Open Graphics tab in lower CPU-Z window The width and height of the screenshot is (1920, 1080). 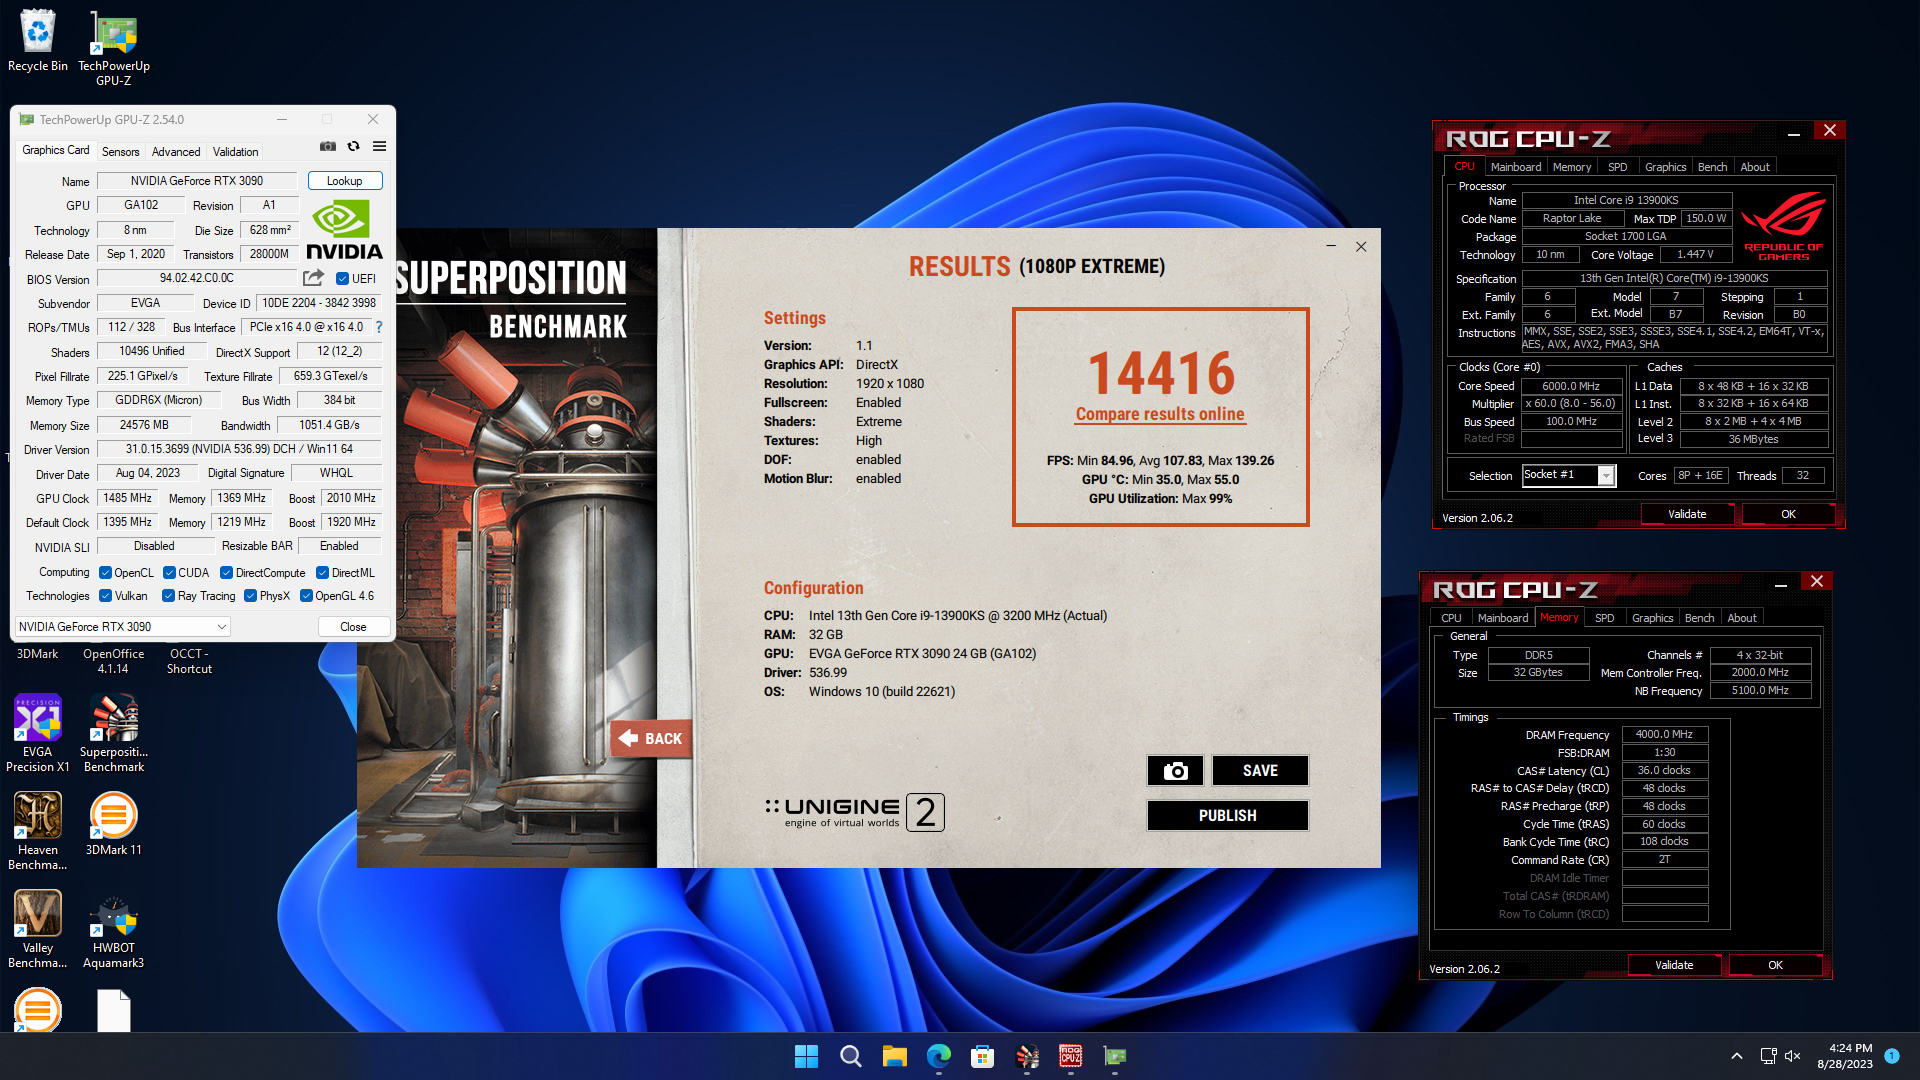[x=1652, y=618]
